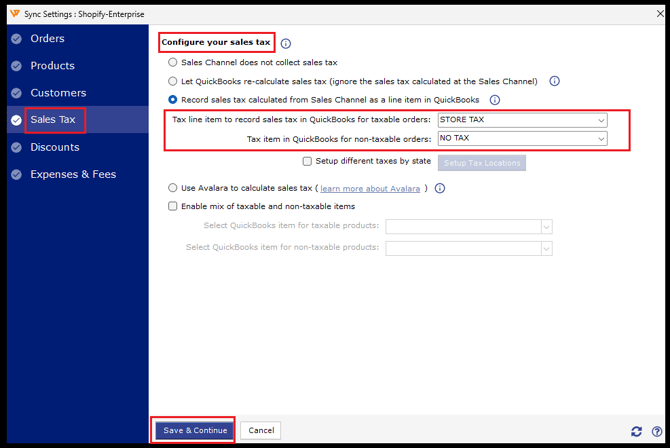Open the Orders settings section
Image resolution: width=670 pixels, height=448 pixels.
(x=78, y=38)
